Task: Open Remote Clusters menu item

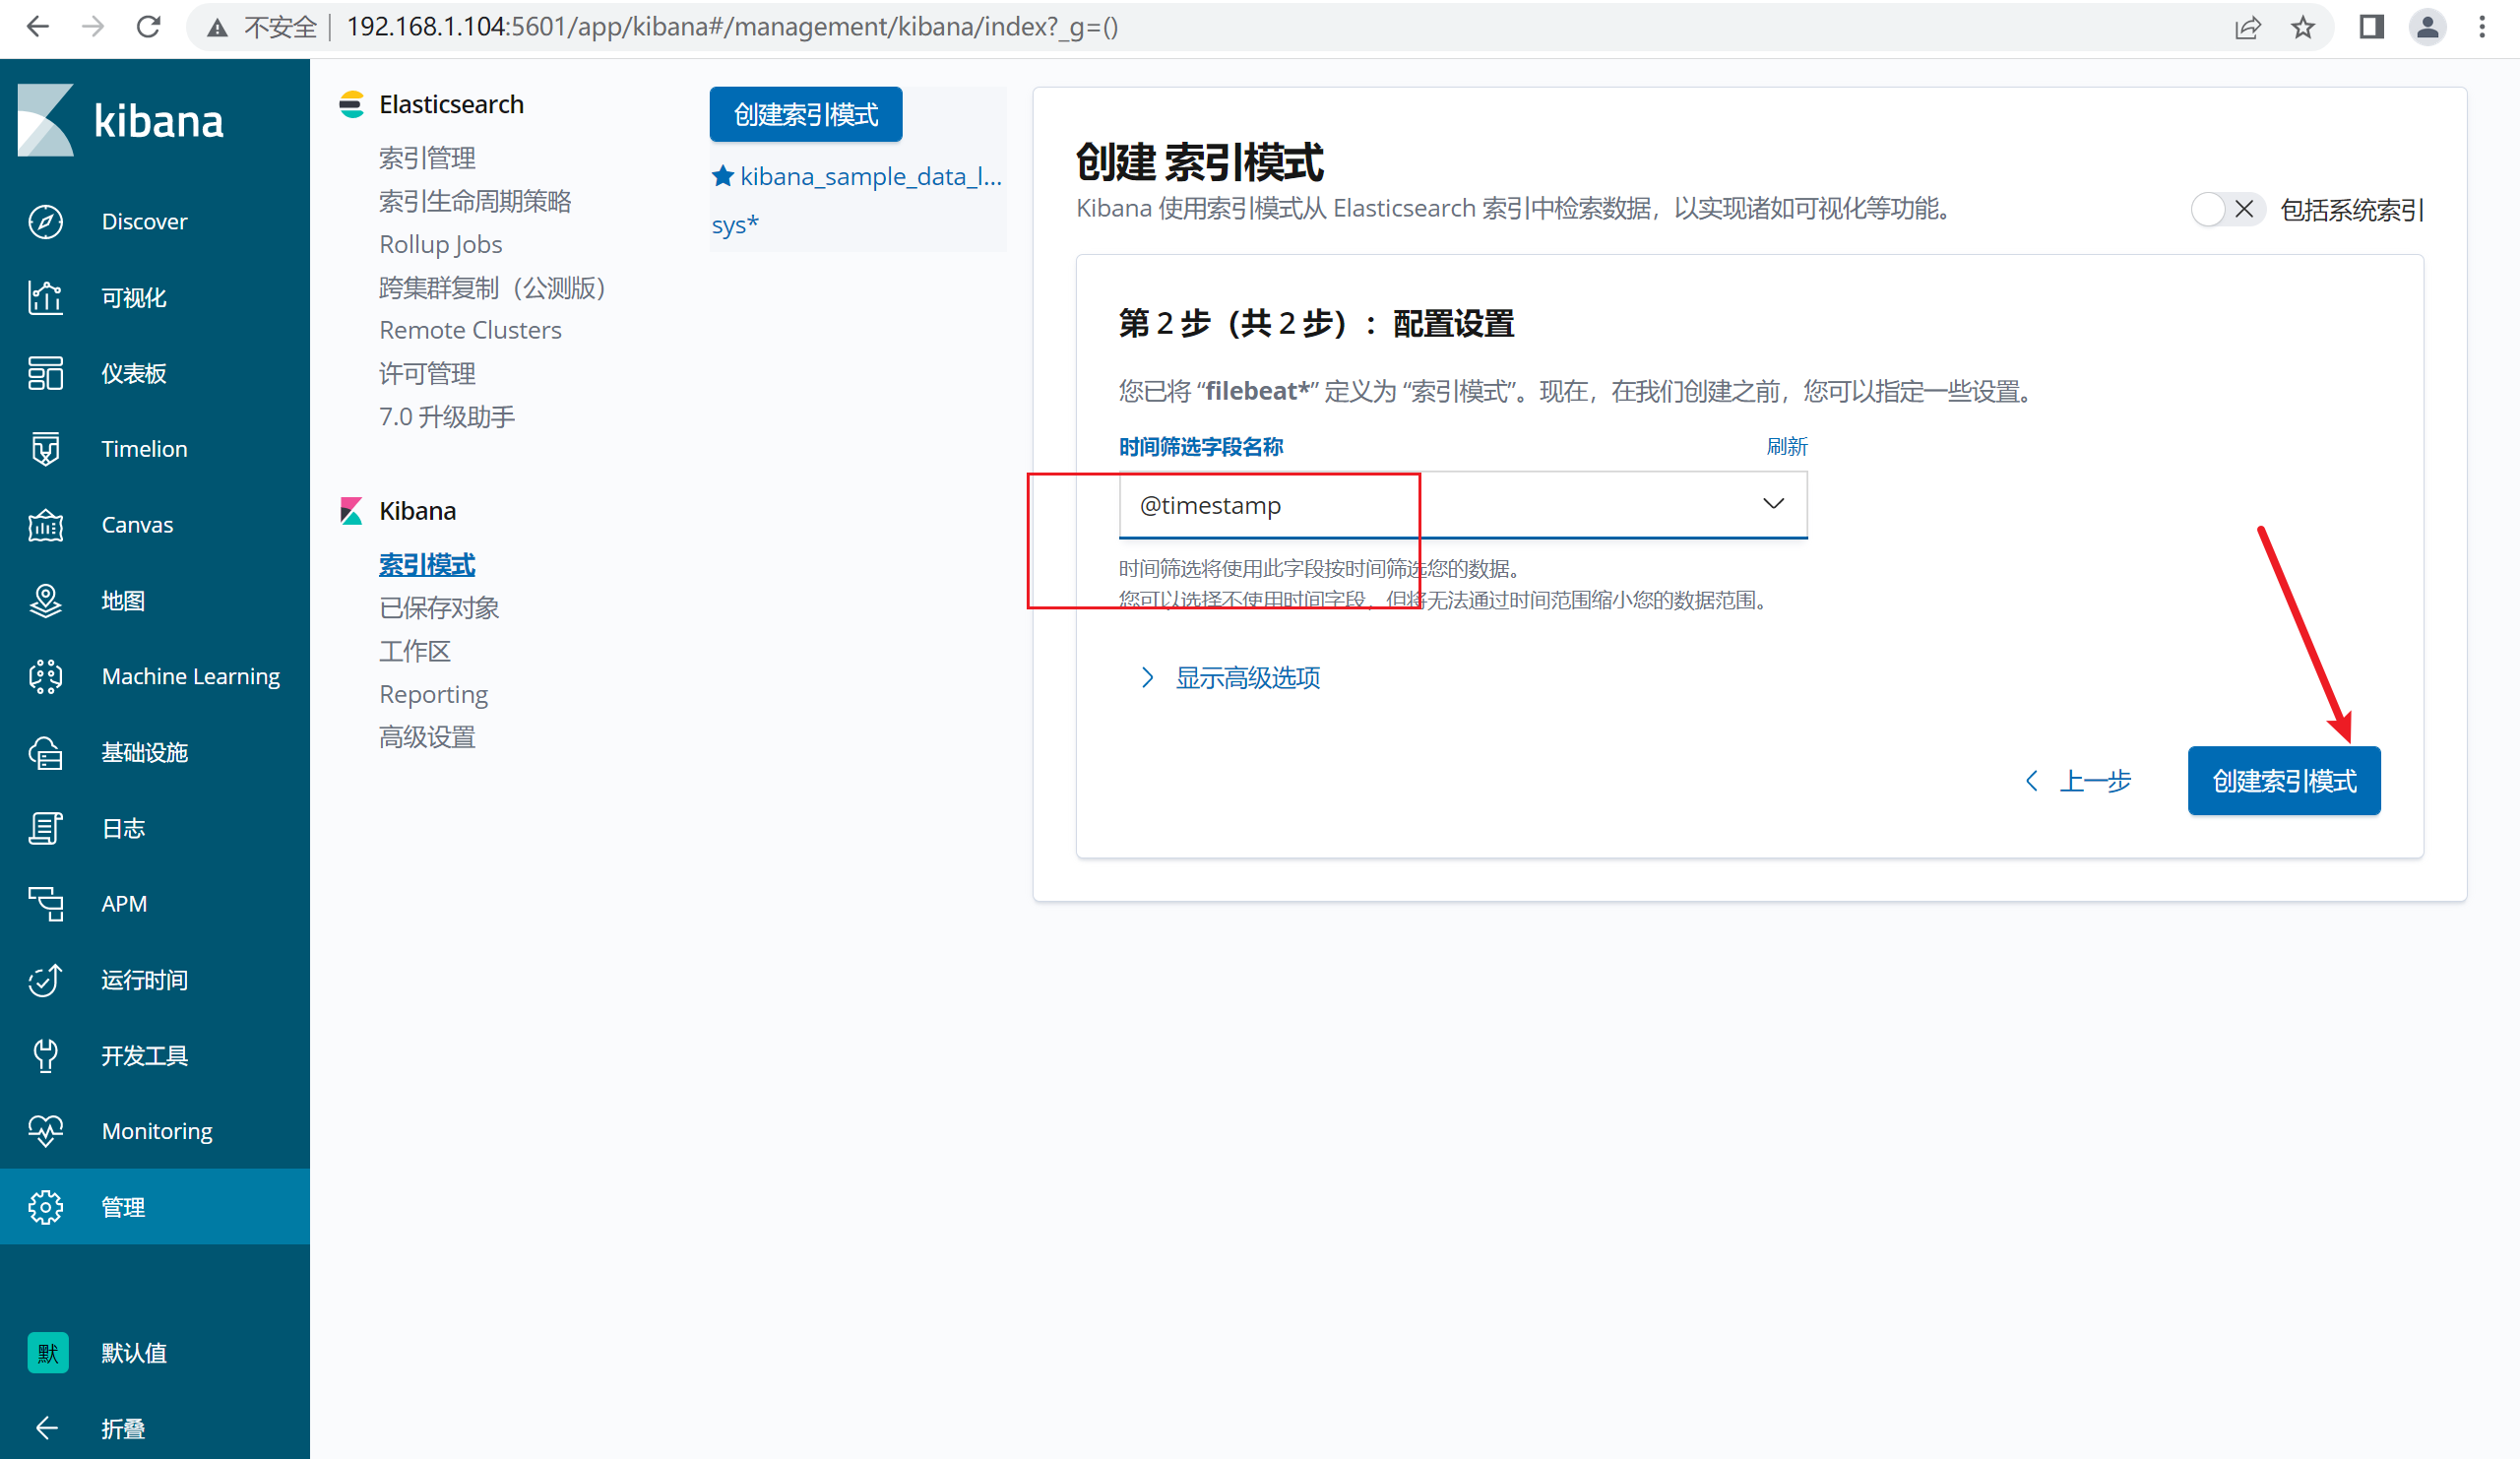Action: point(470,330)
